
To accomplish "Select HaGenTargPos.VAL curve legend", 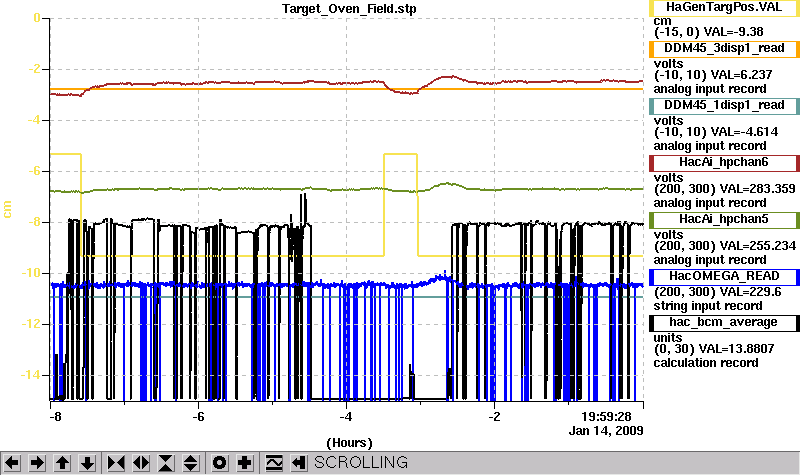I will [x=724, y=7].
